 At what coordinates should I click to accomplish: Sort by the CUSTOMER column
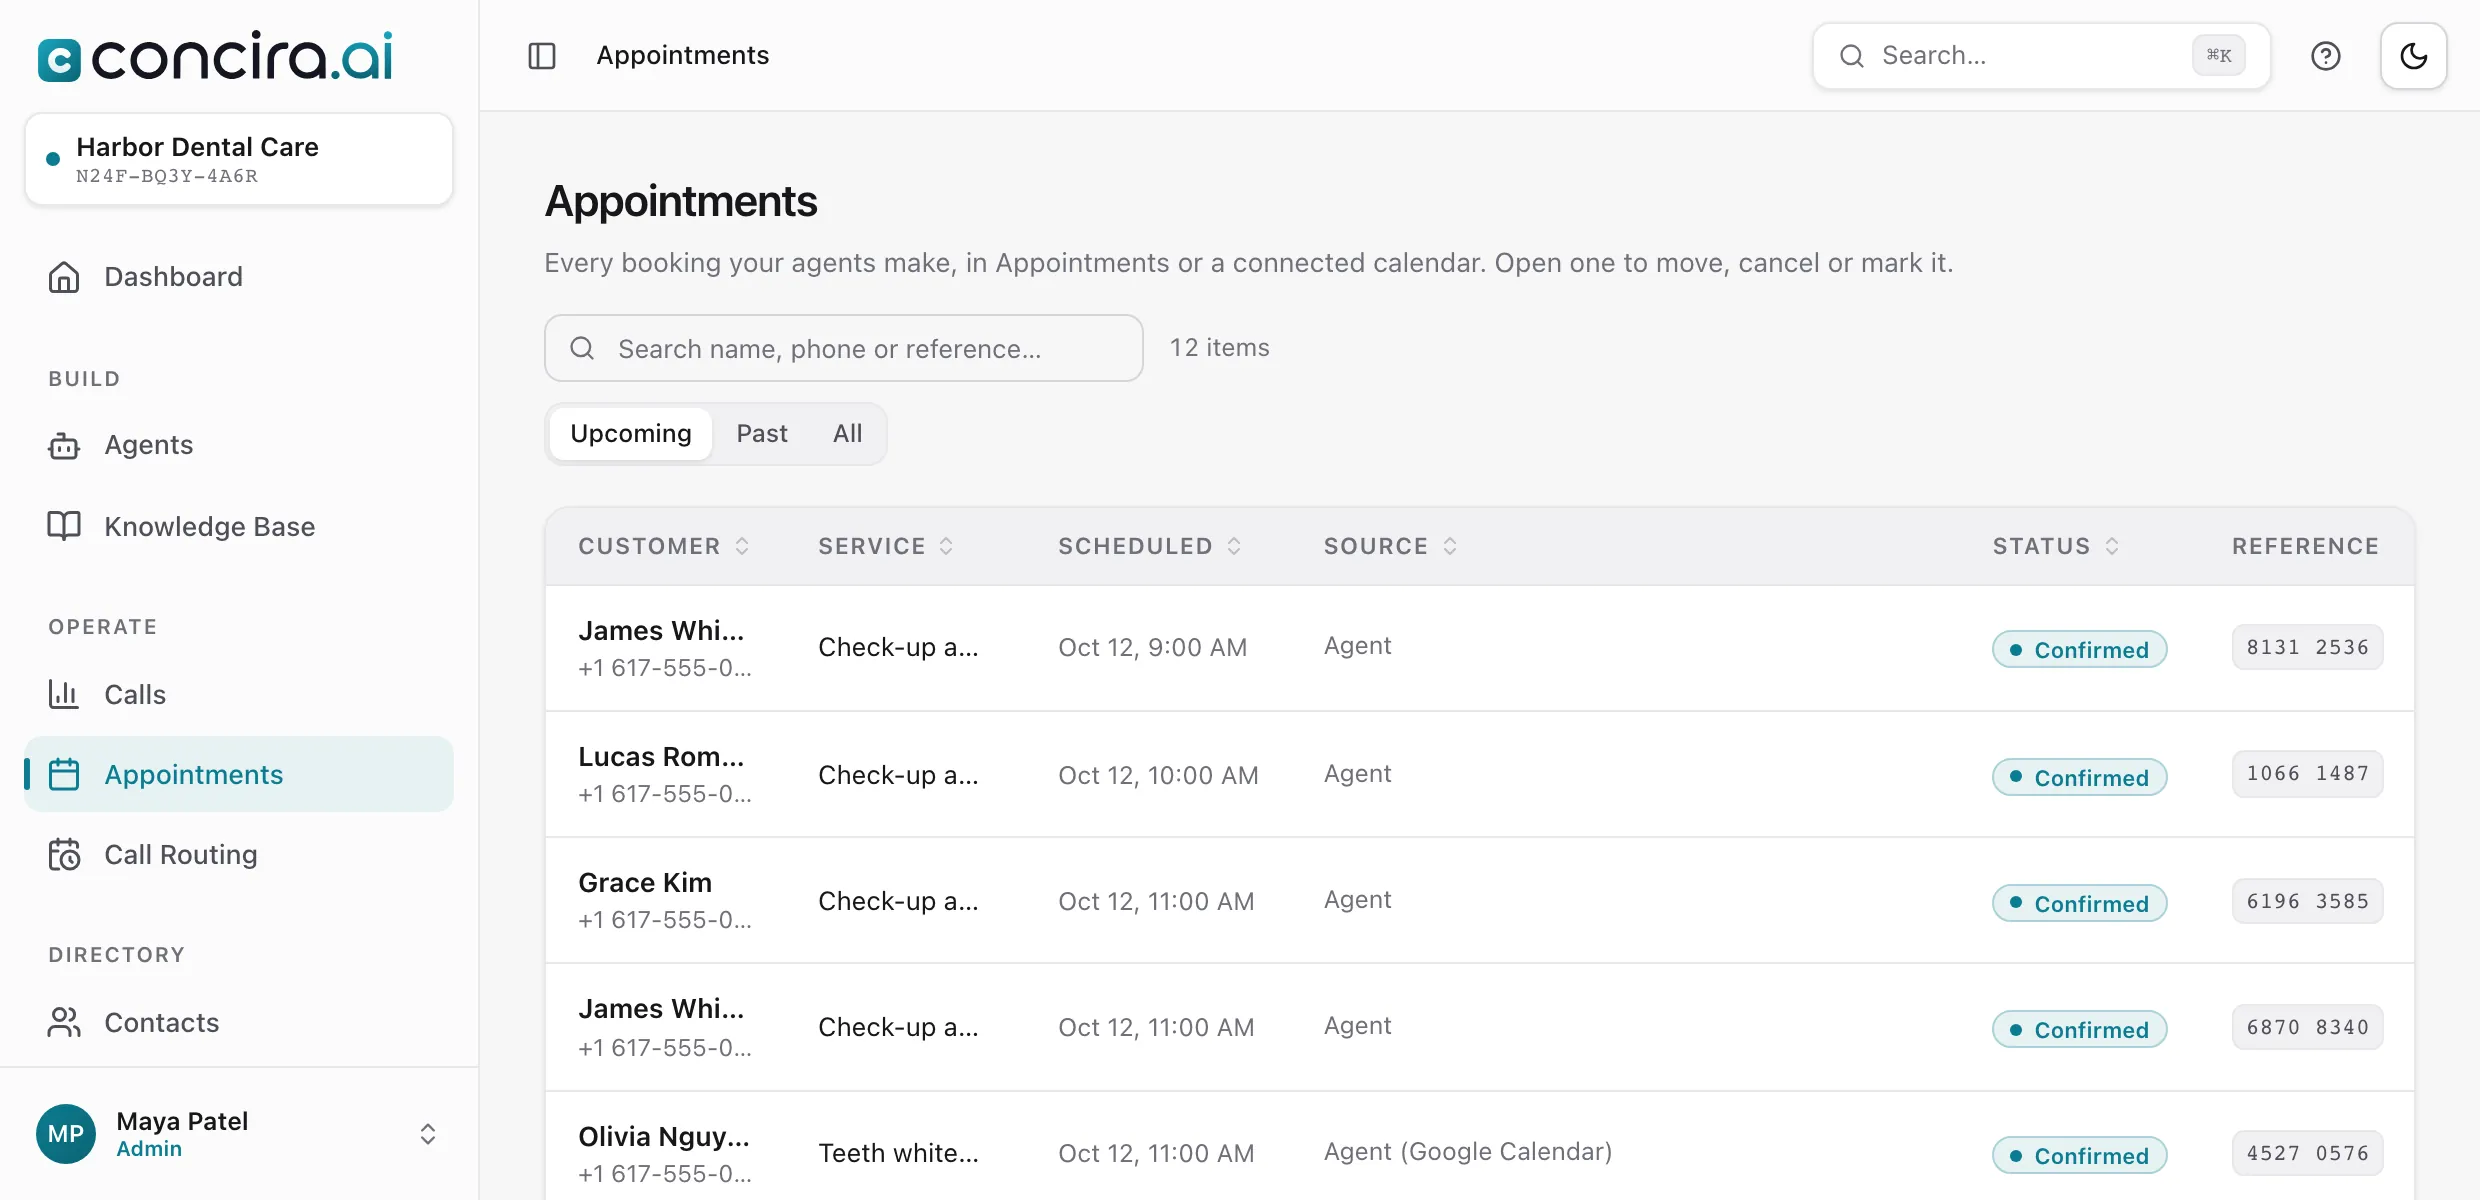click(x=664, y=546)
